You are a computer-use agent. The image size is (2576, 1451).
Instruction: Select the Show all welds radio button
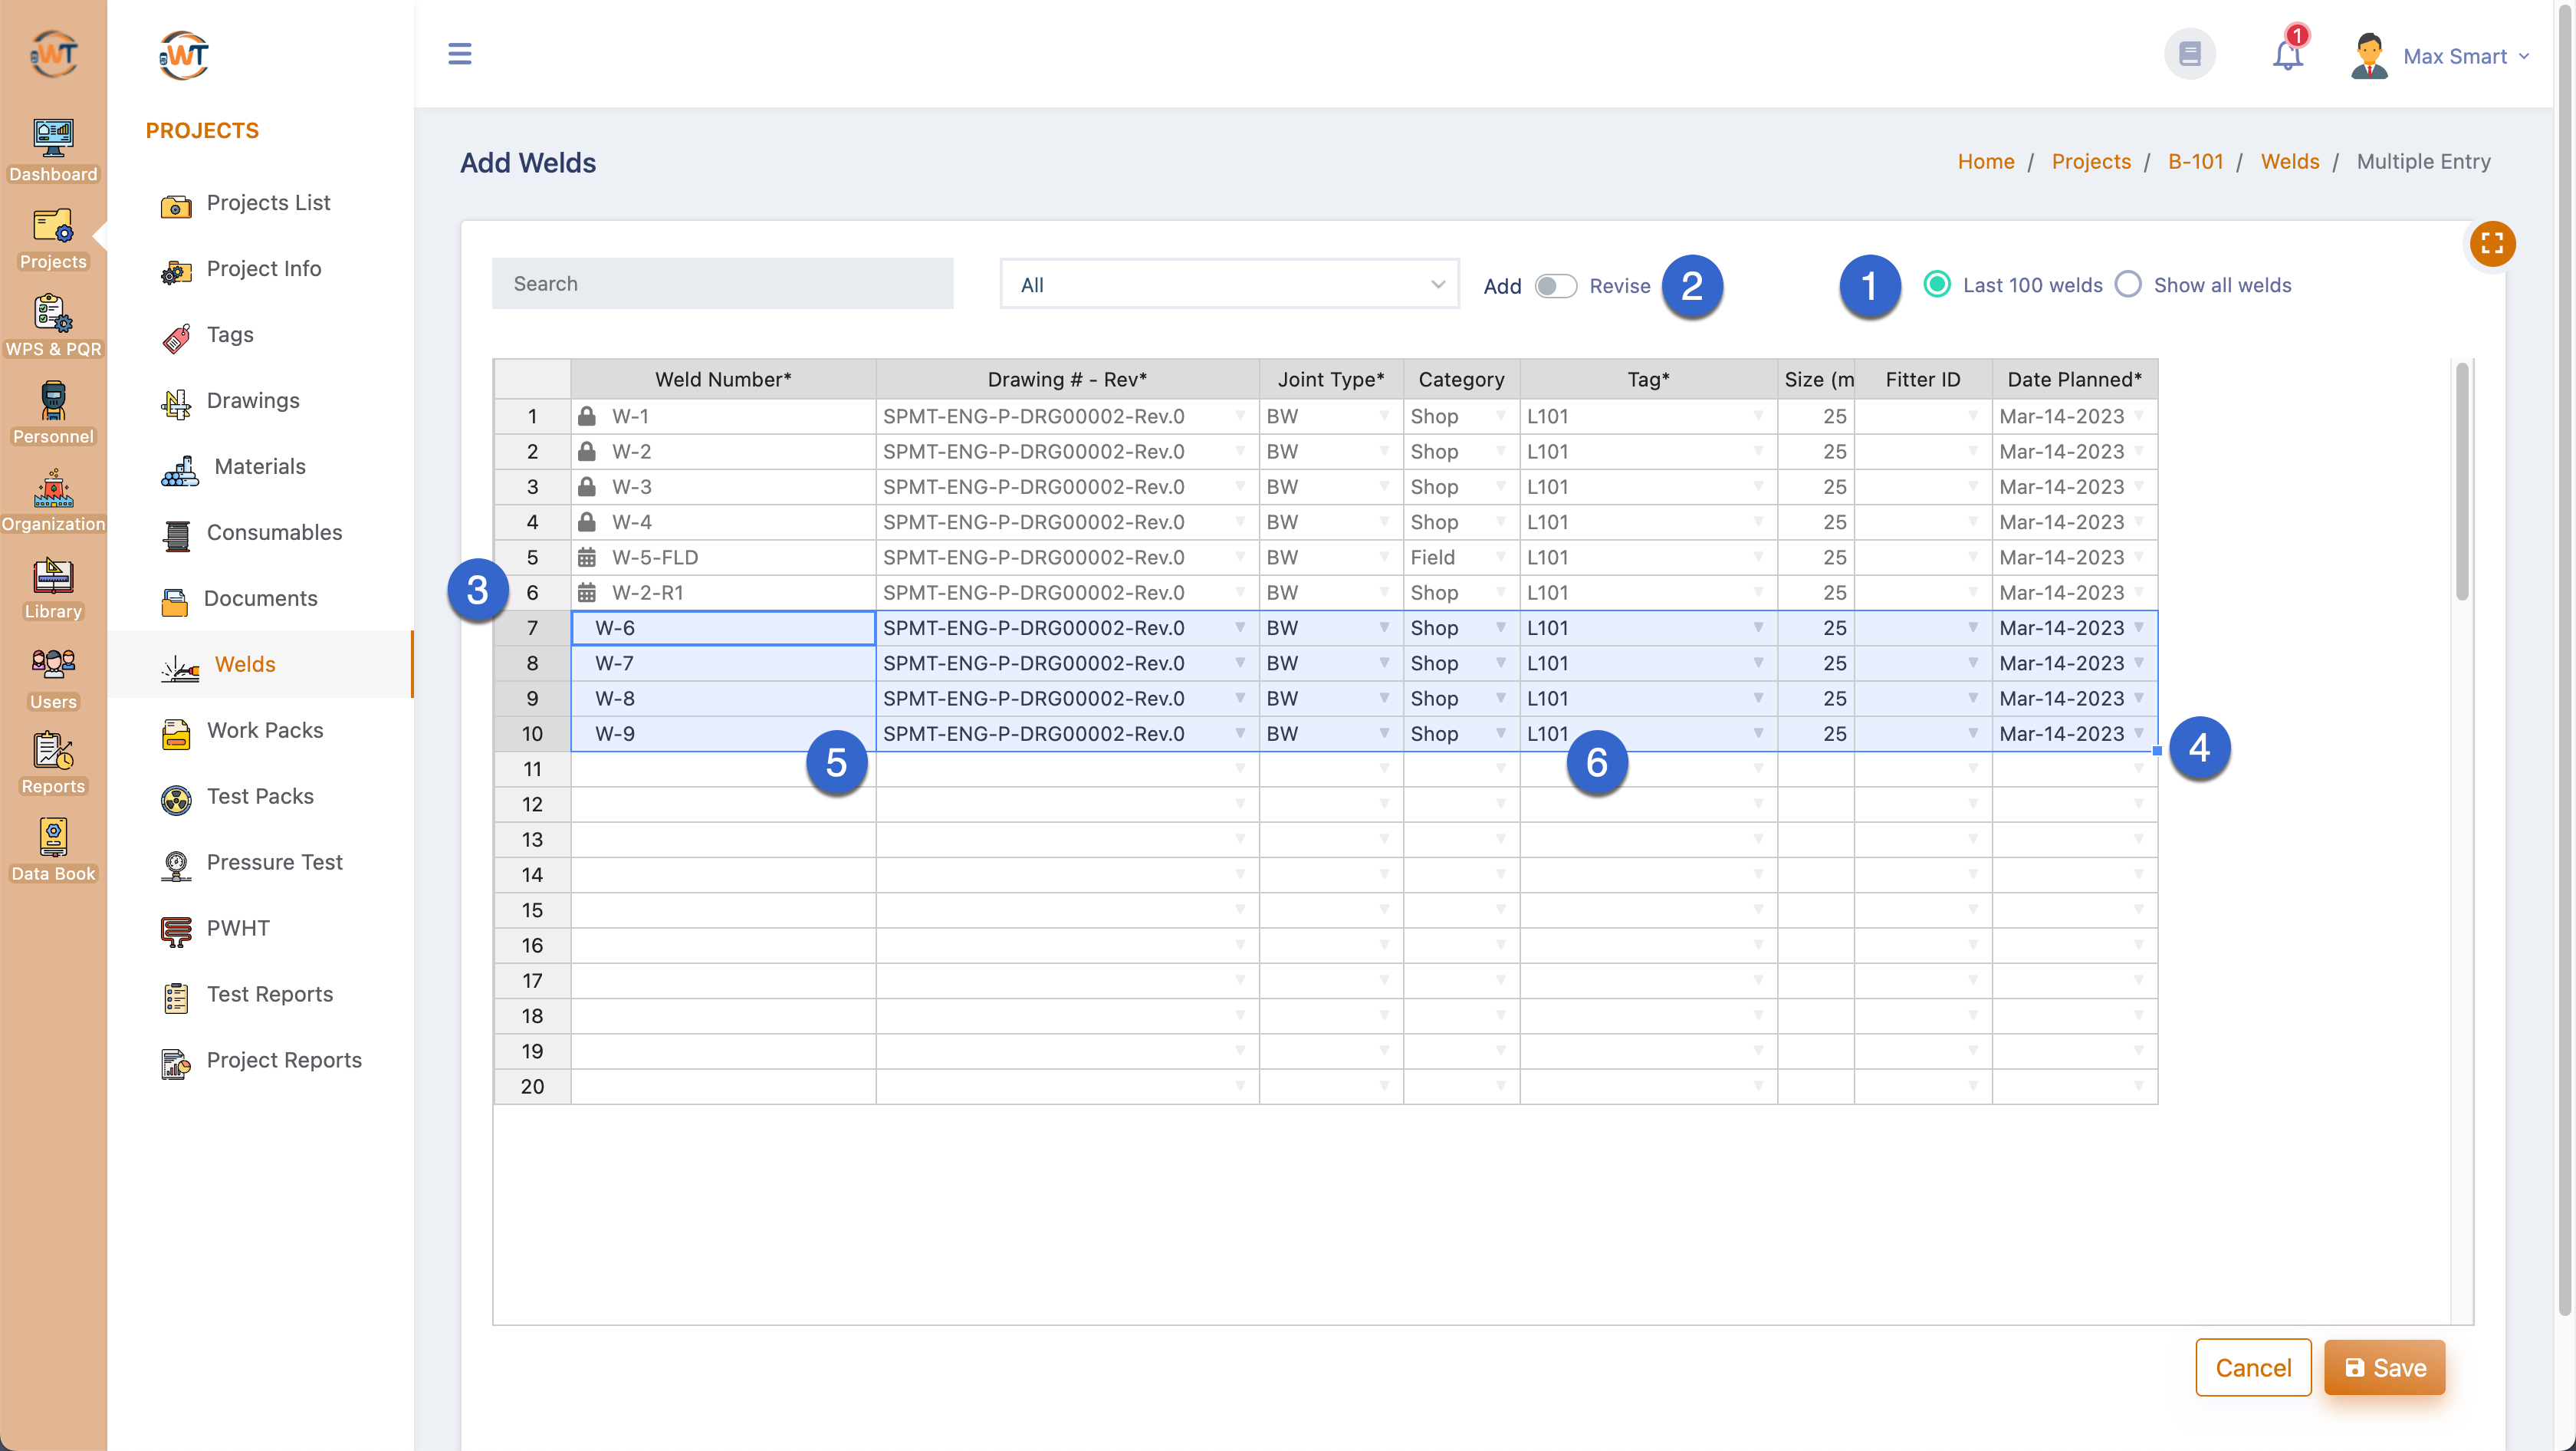point(2128,285)
